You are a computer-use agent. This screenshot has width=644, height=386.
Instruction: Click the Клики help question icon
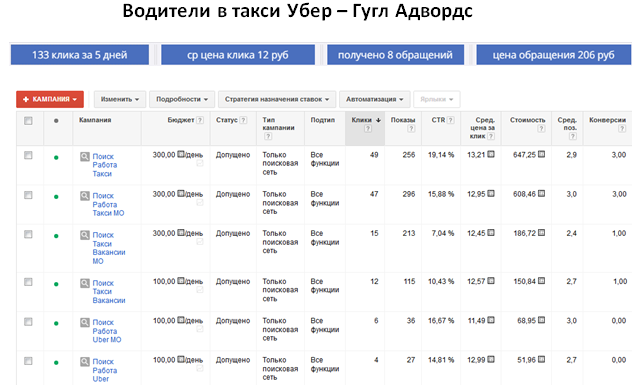[x=368, y=129]
